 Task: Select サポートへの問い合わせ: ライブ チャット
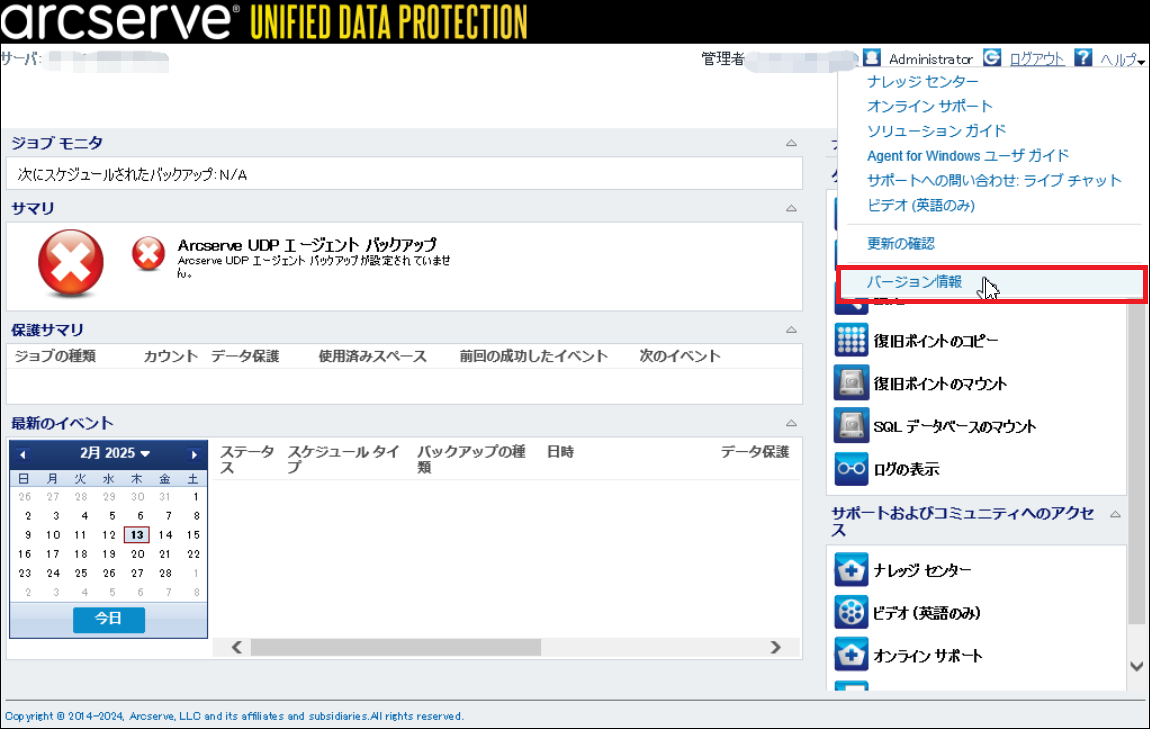point(994,180)
